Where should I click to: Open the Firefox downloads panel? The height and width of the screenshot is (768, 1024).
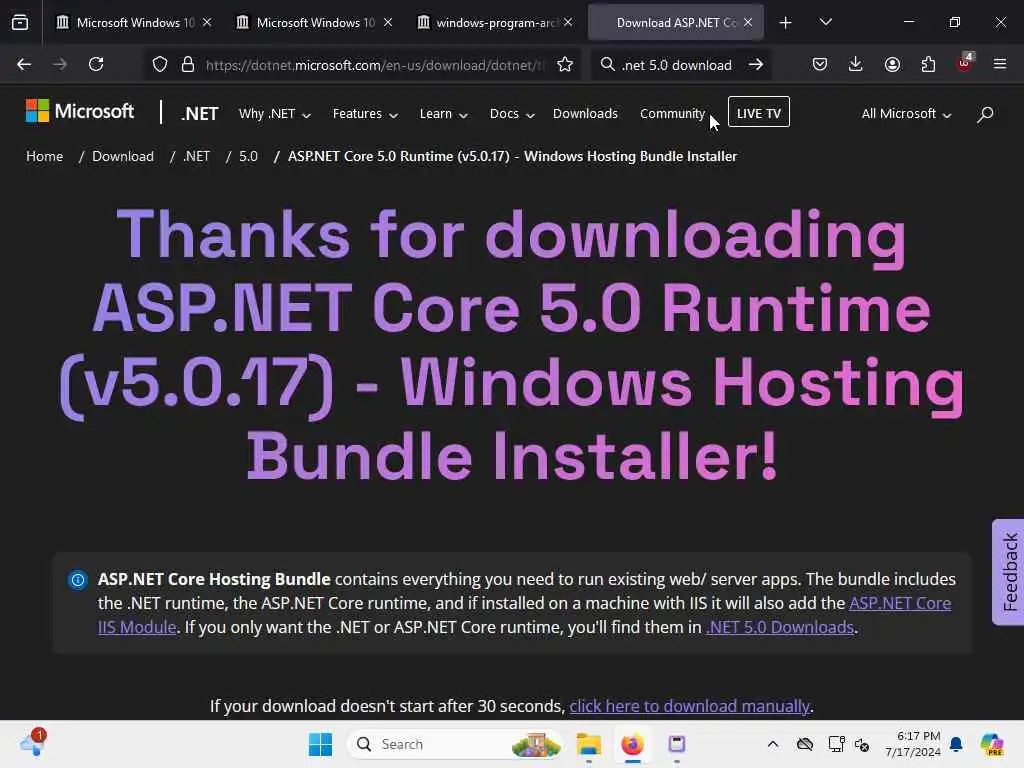coord(856,64)
